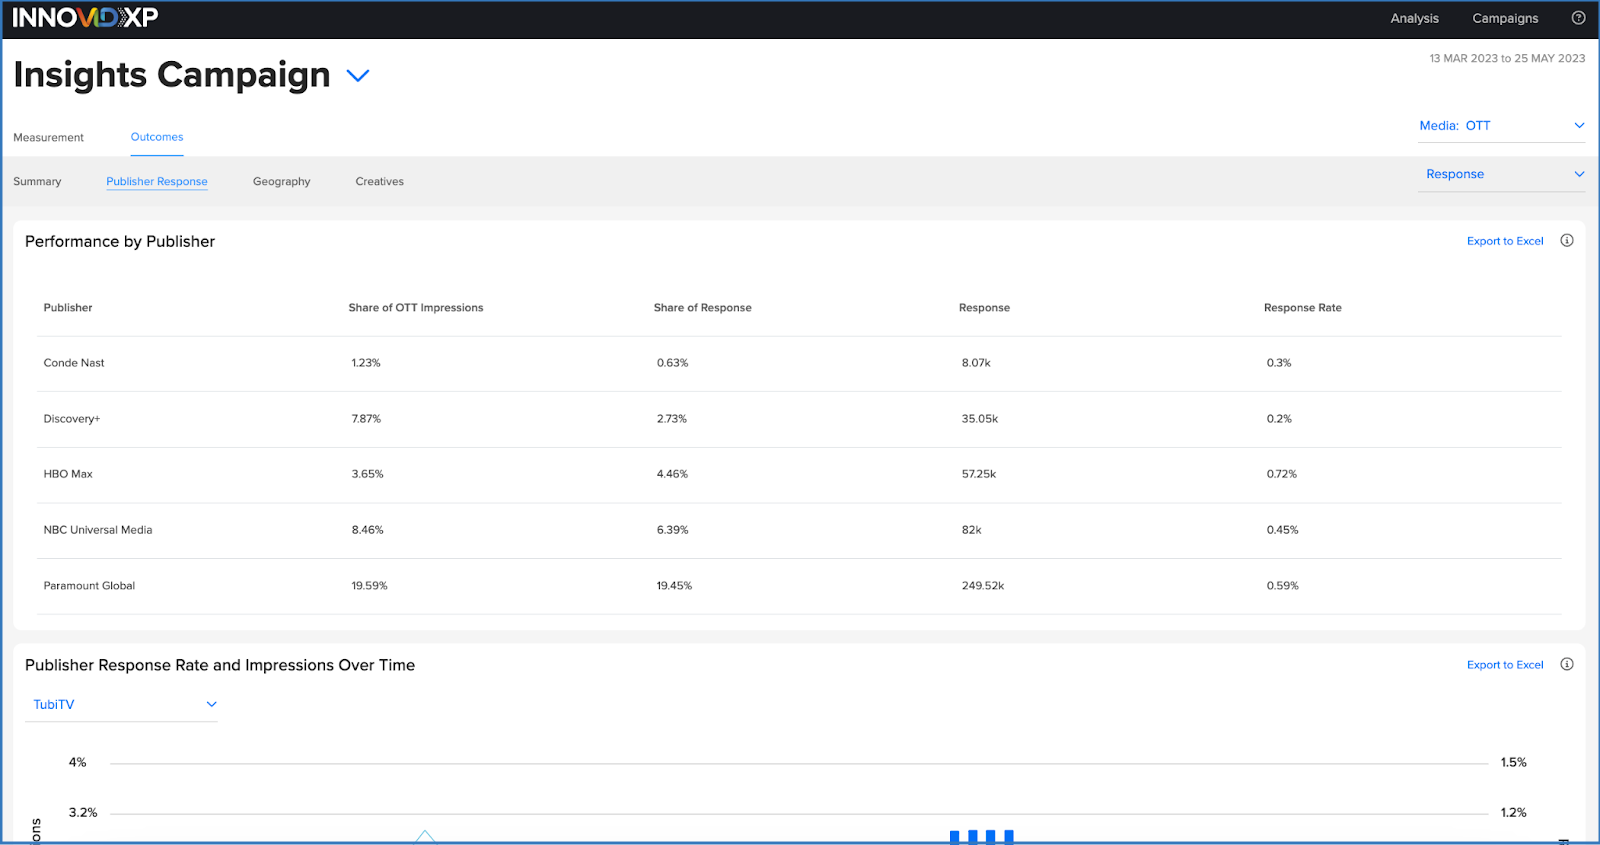
Task: Click Discovery+ response rate 0.2%
Action: (x=1279, y=419)
